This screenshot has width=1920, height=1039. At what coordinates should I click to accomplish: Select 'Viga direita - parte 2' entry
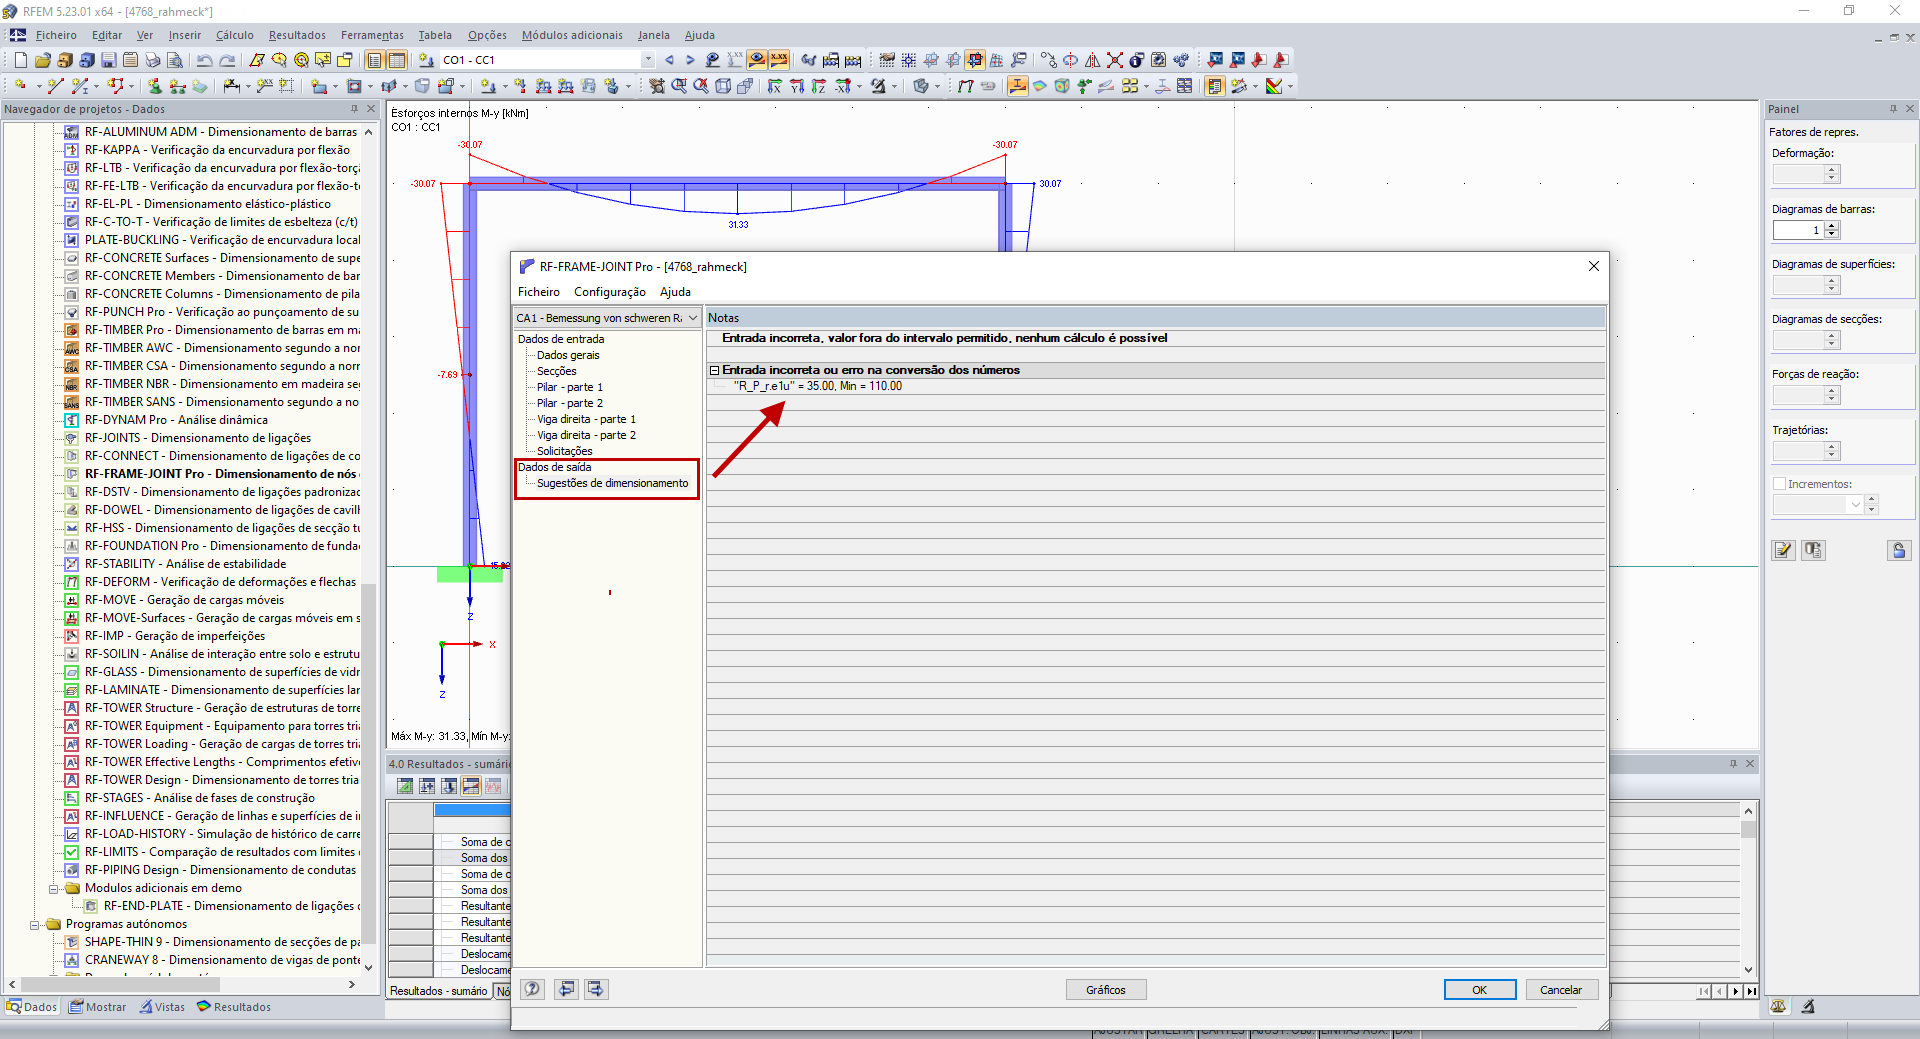coord(586,435)
